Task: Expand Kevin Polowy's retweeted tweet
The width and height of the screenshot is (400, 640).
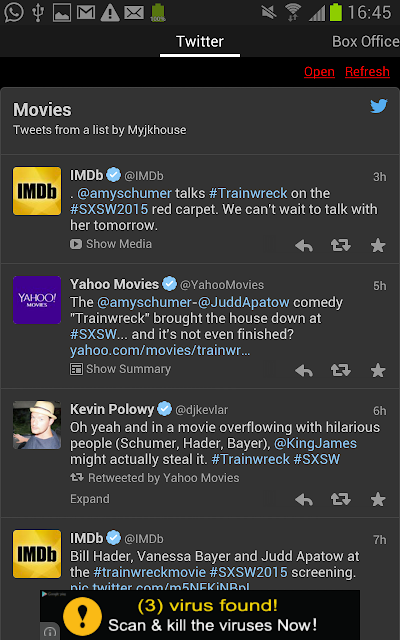Action: point(90,499)
